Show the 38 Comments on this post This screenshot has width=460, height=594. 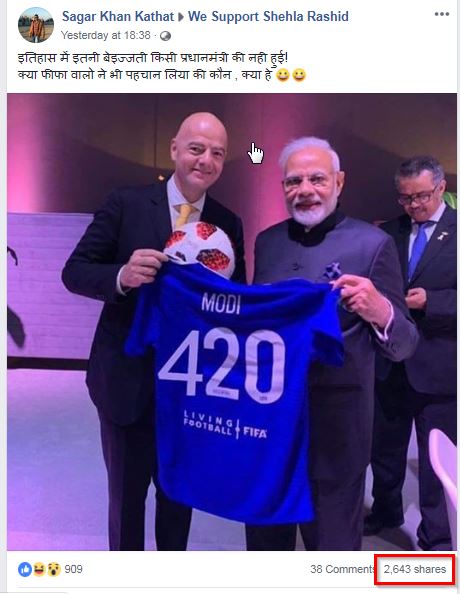tap(342, 569)
